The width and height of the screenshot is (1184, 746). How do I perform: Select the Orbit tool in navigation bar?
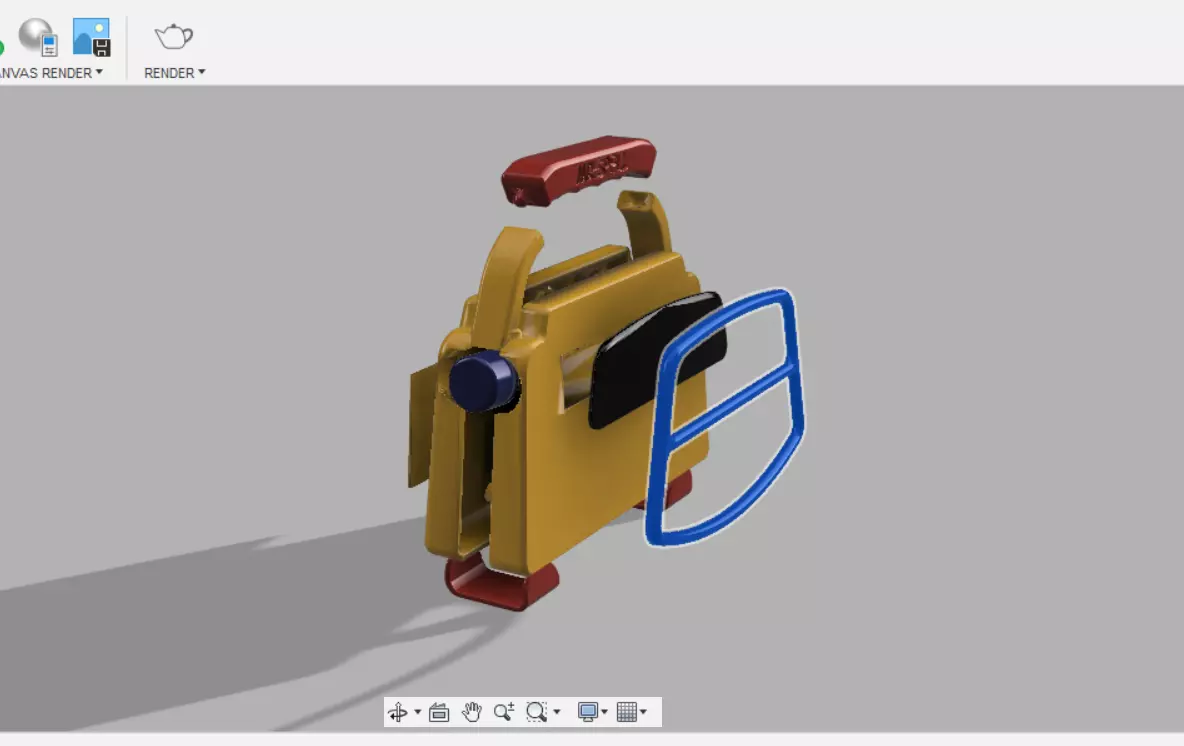(x=397, y=712)
